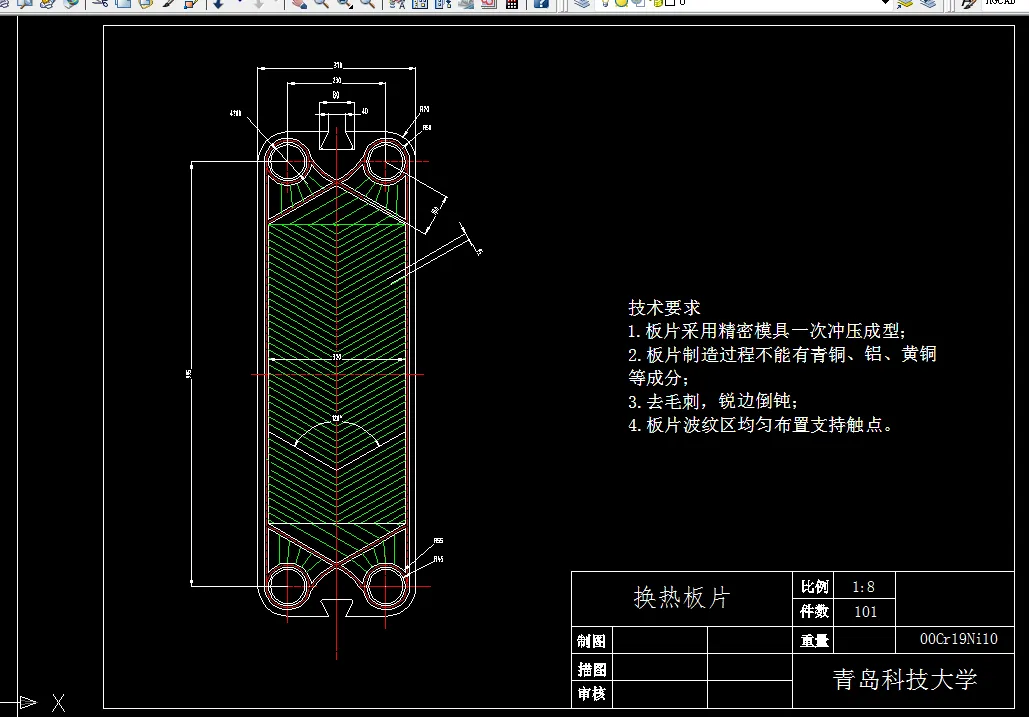Click the top width dimension 310
Screen dimensions: 1029x717
tap(337, 65)
